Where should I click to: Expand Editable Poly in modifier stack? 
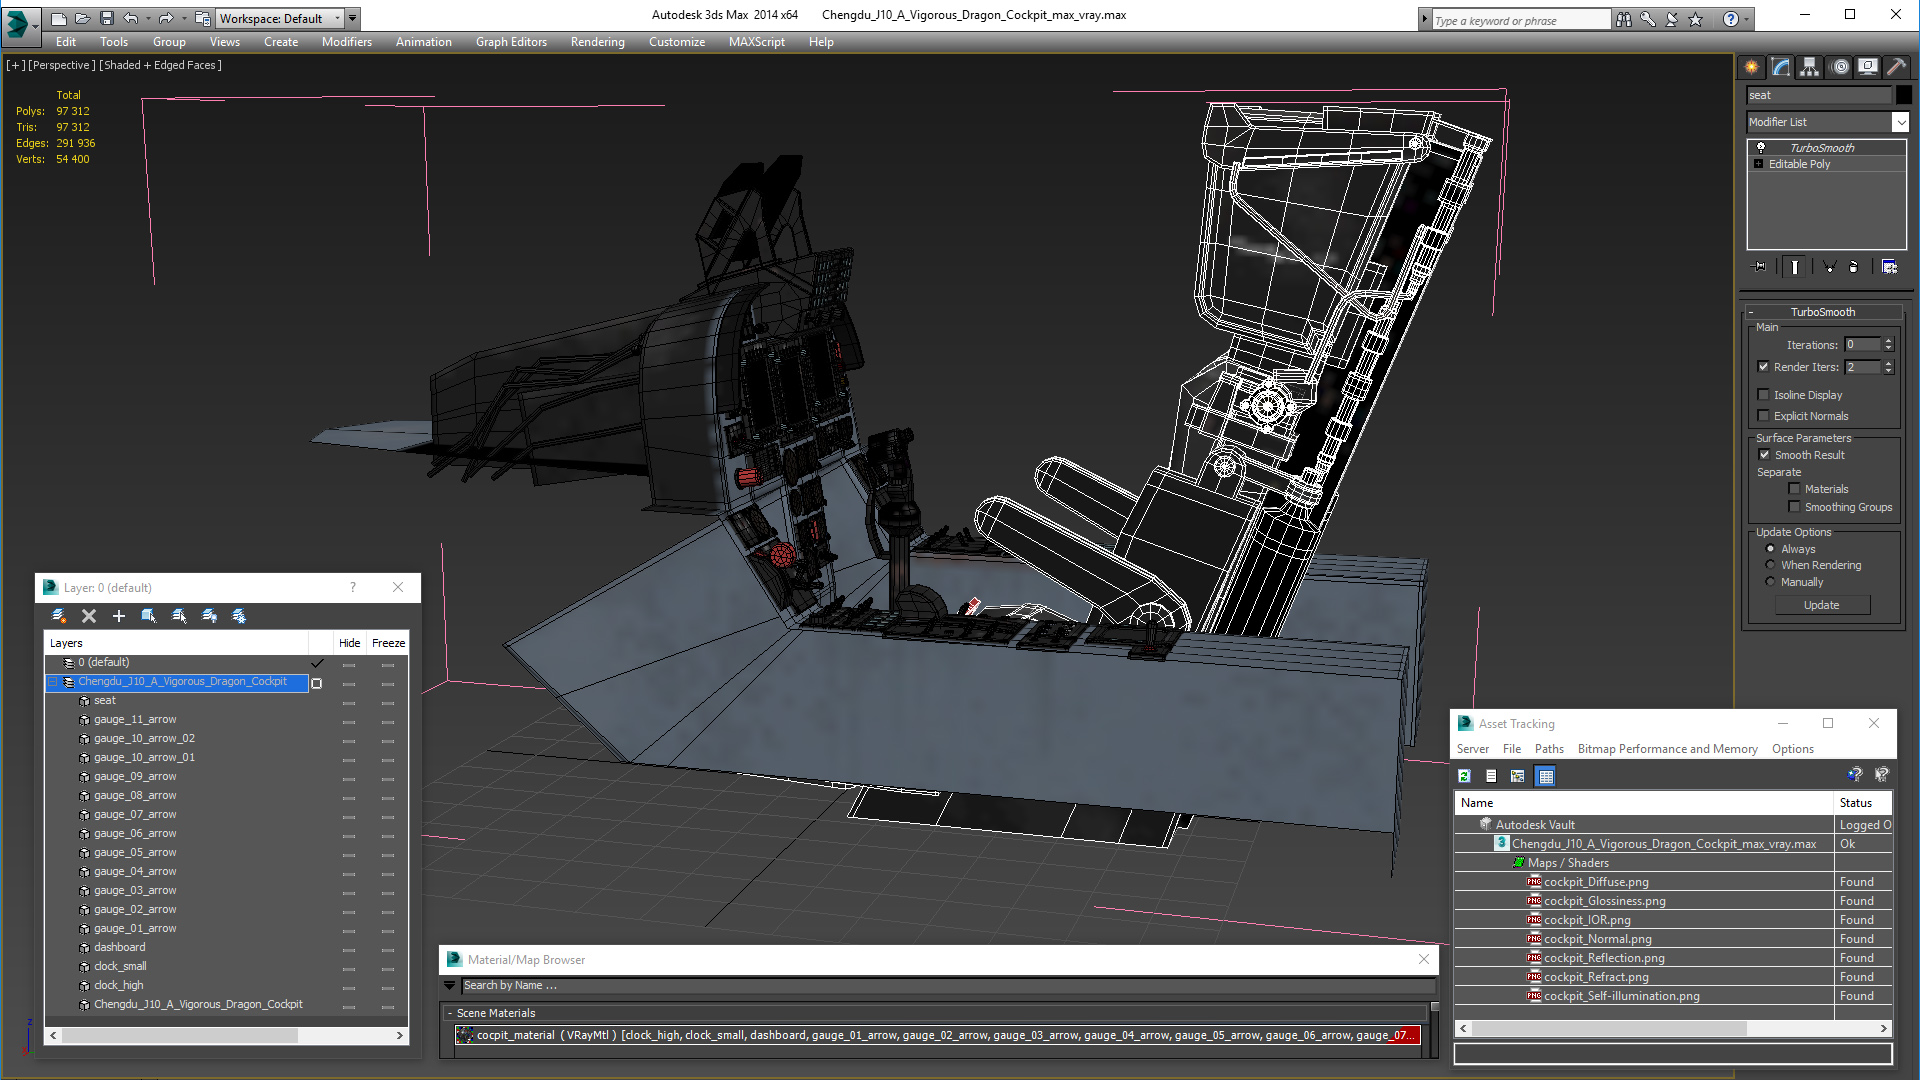(x=1758, y=164)
